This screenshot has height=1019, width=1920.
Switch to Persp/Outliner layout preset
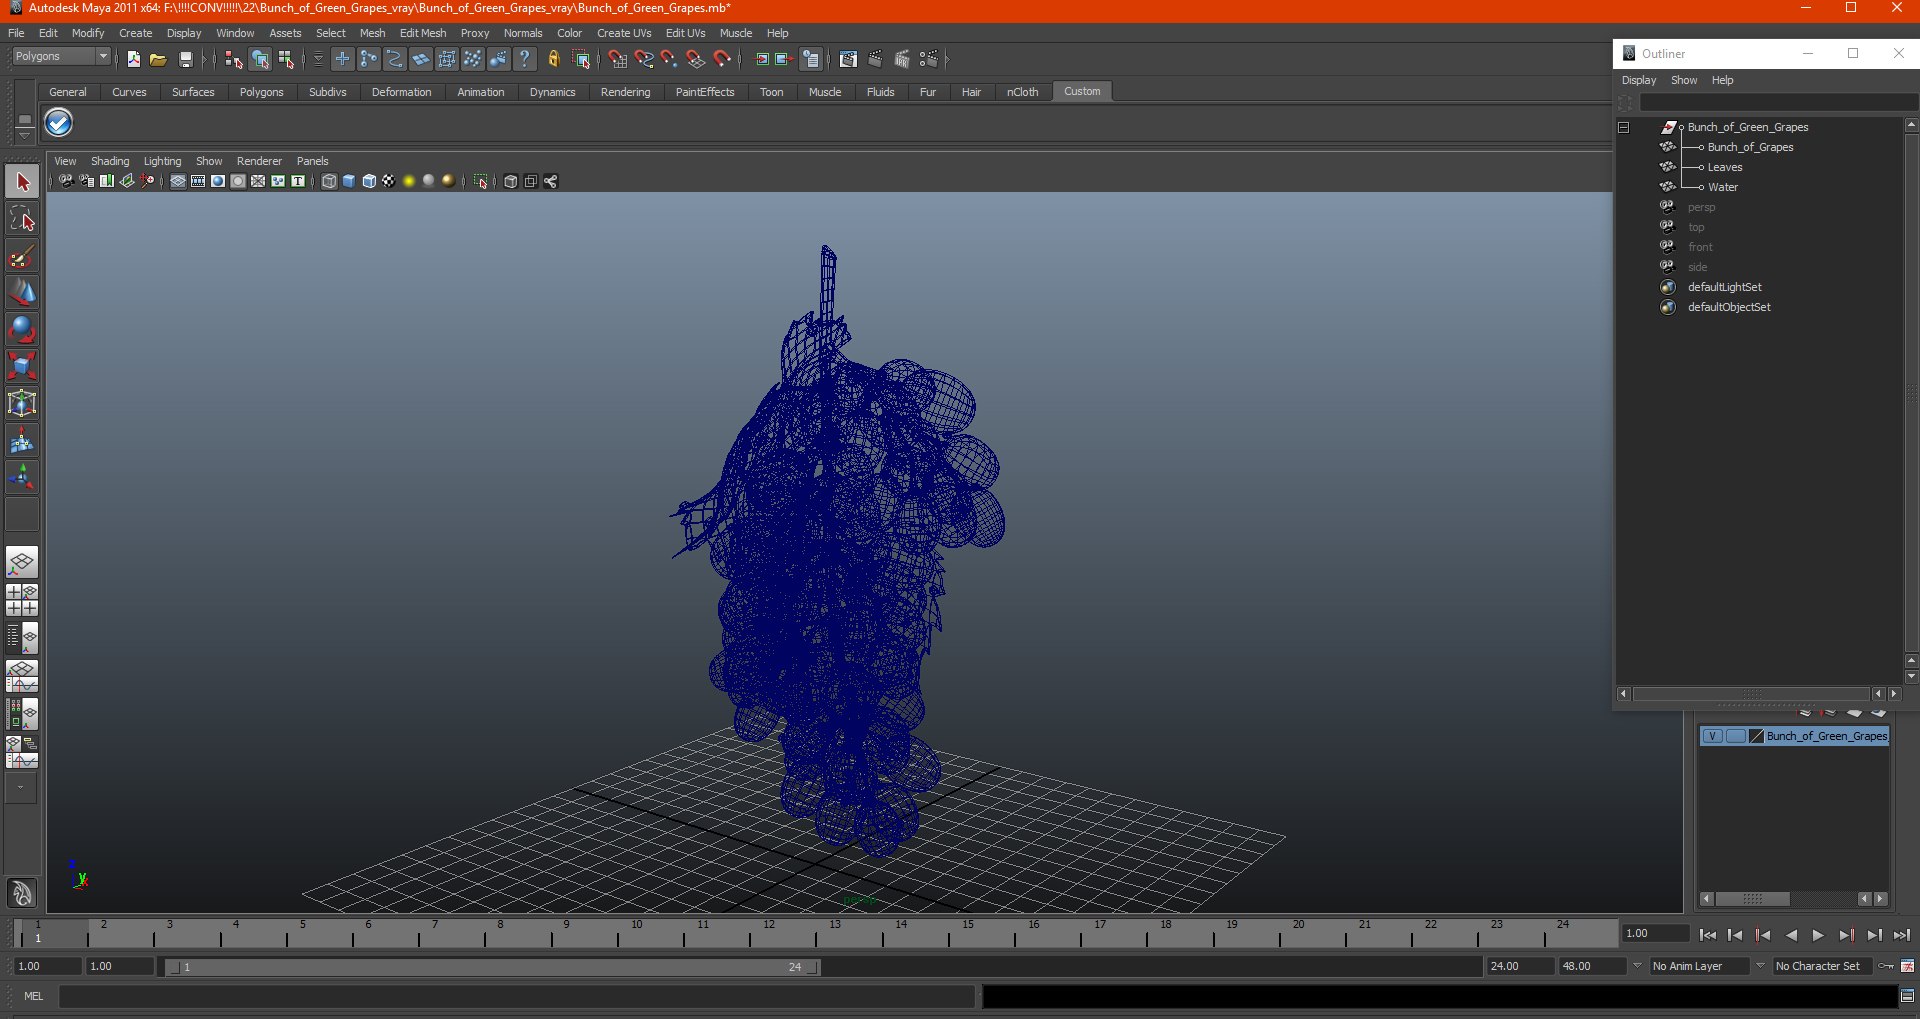(22, 638)
